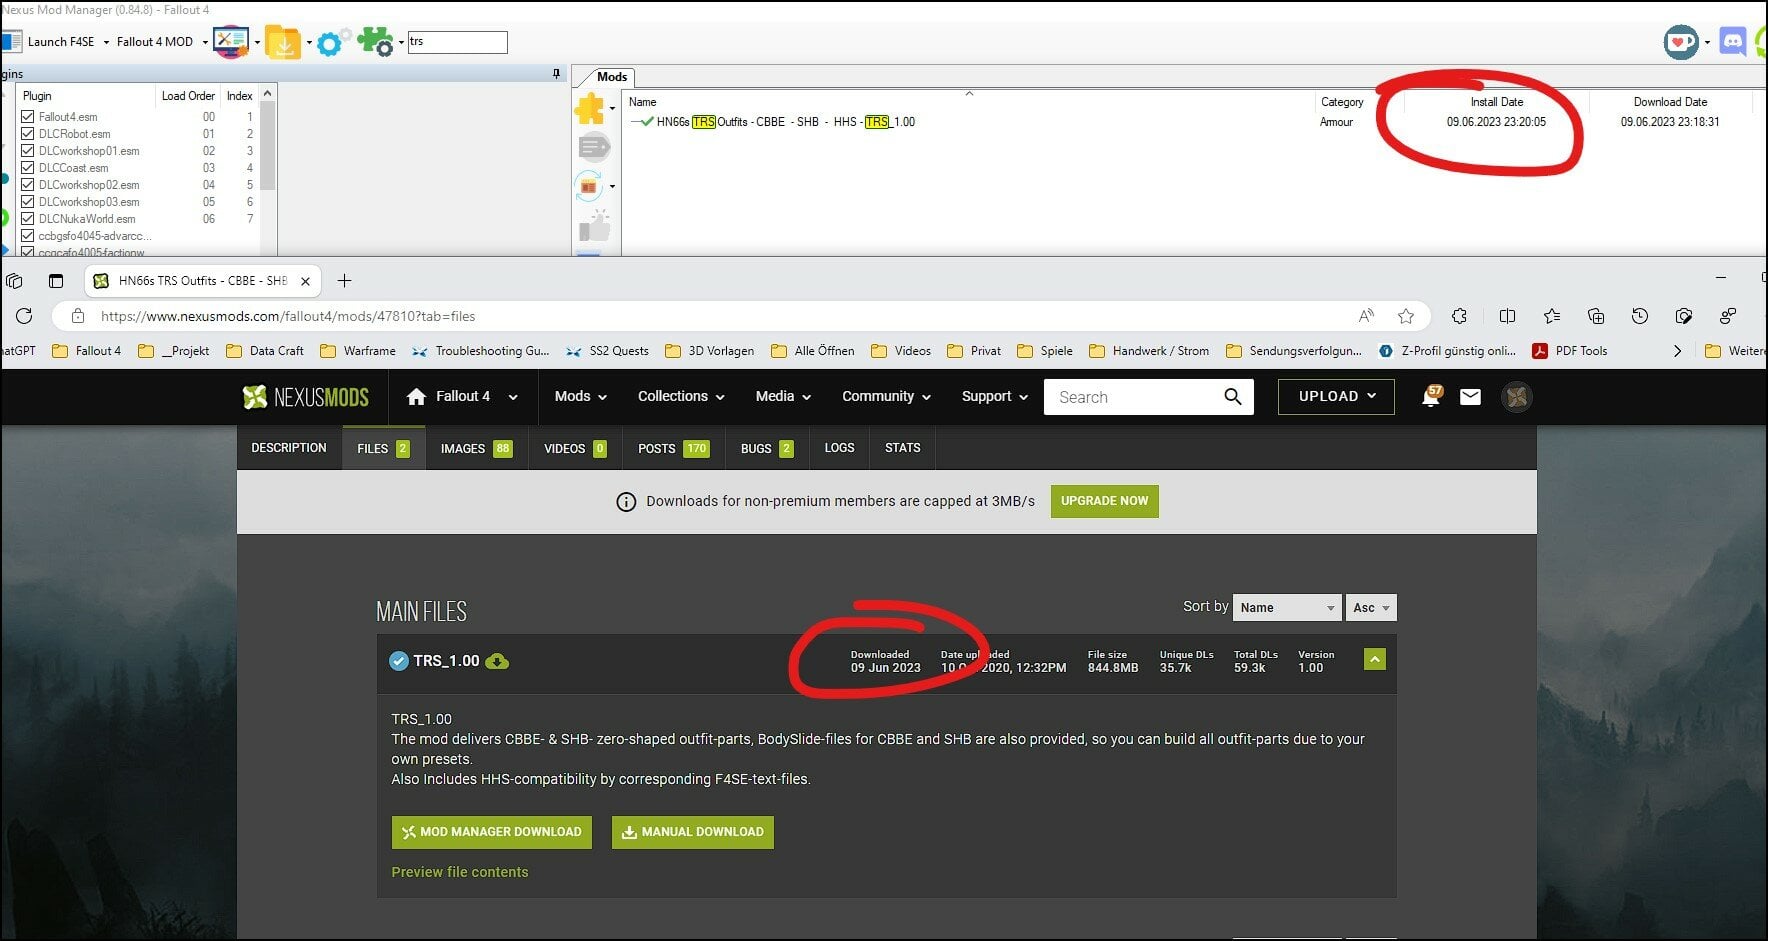The height and width of the screenshot is (941, 1768).
Task: Expand the Fallout 4 game chevron on Nexus
Action: pyautogui.click(x=513, y=397)
